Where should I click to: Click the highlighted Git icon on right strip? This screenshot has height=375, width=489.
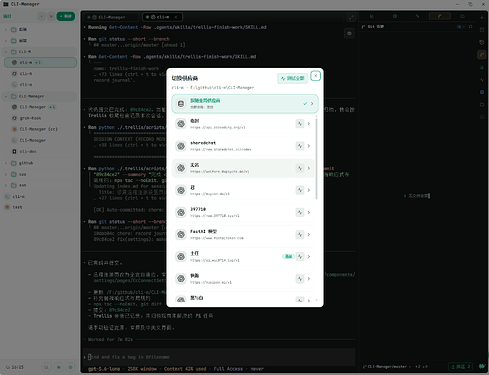click(482, 55)
